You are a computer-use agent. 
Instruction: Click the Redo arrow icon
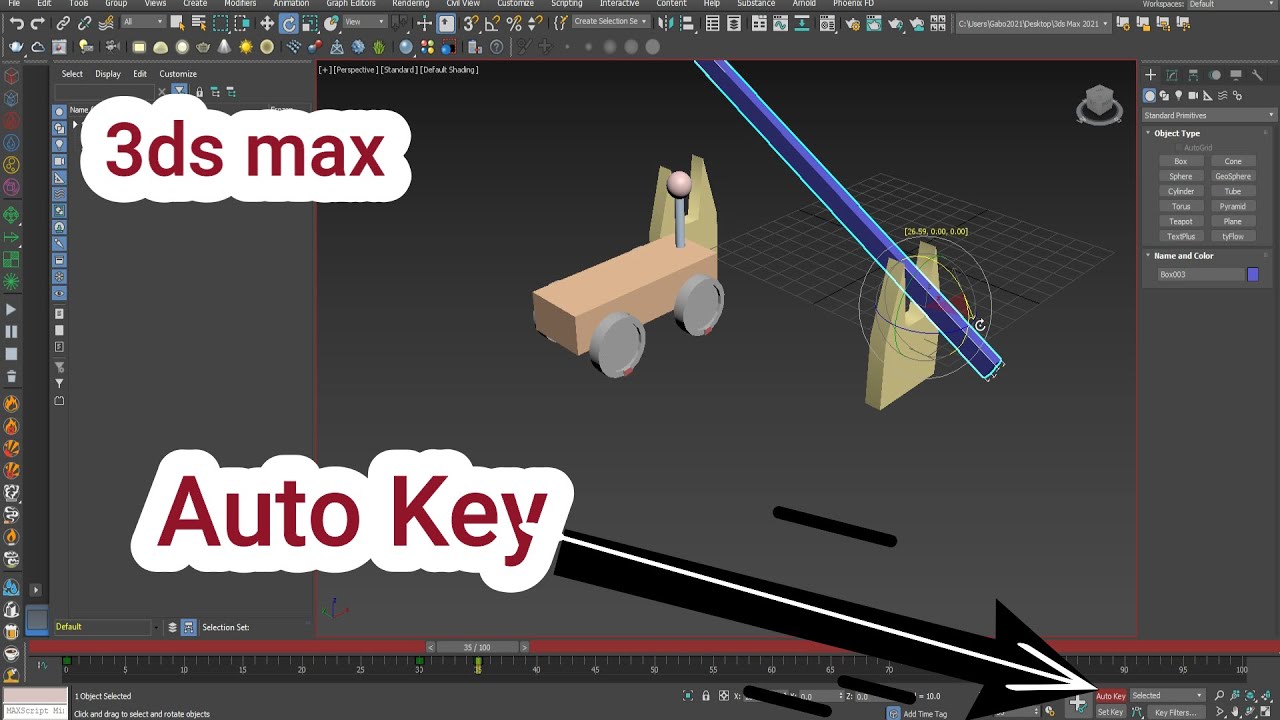point(38,23)
